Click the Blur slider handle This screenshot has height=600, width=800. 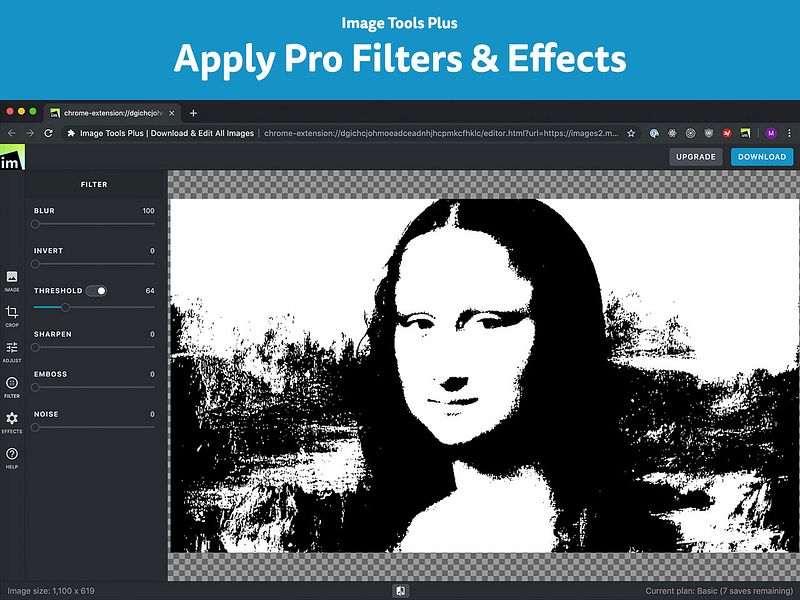(x=35, y=224)
